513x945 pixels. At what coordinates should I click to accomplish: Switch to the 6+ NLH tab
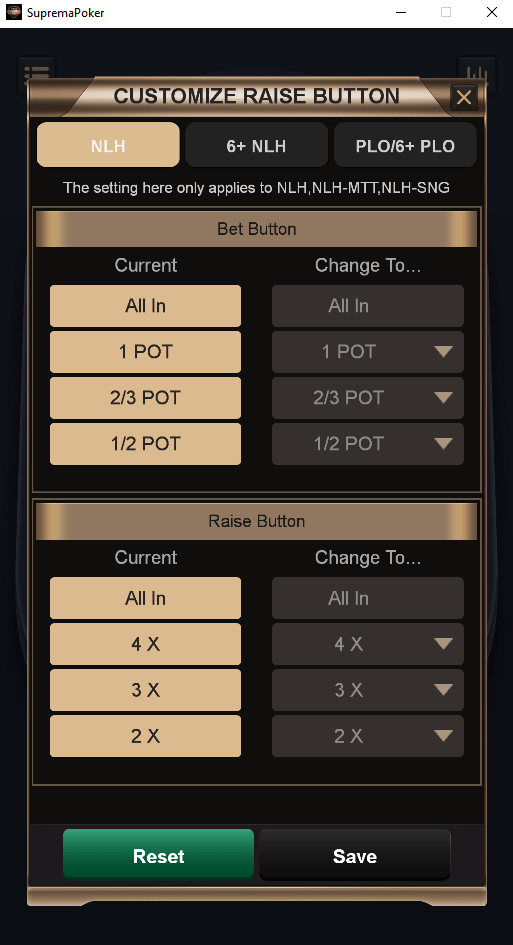click(256, 145)
